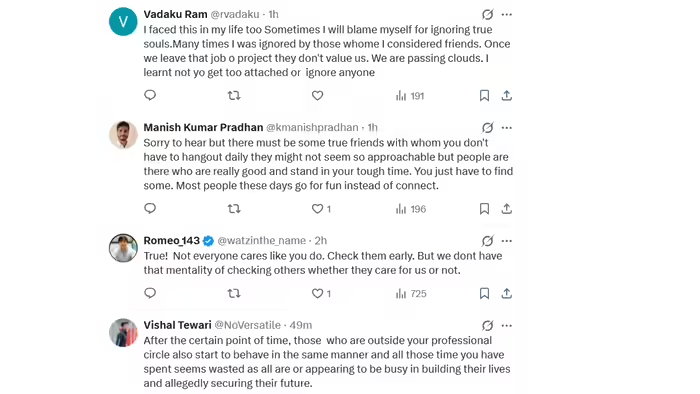700x394 pixels.
Task: Reply to Romeo_143's tweet
Action: [150, 293]
